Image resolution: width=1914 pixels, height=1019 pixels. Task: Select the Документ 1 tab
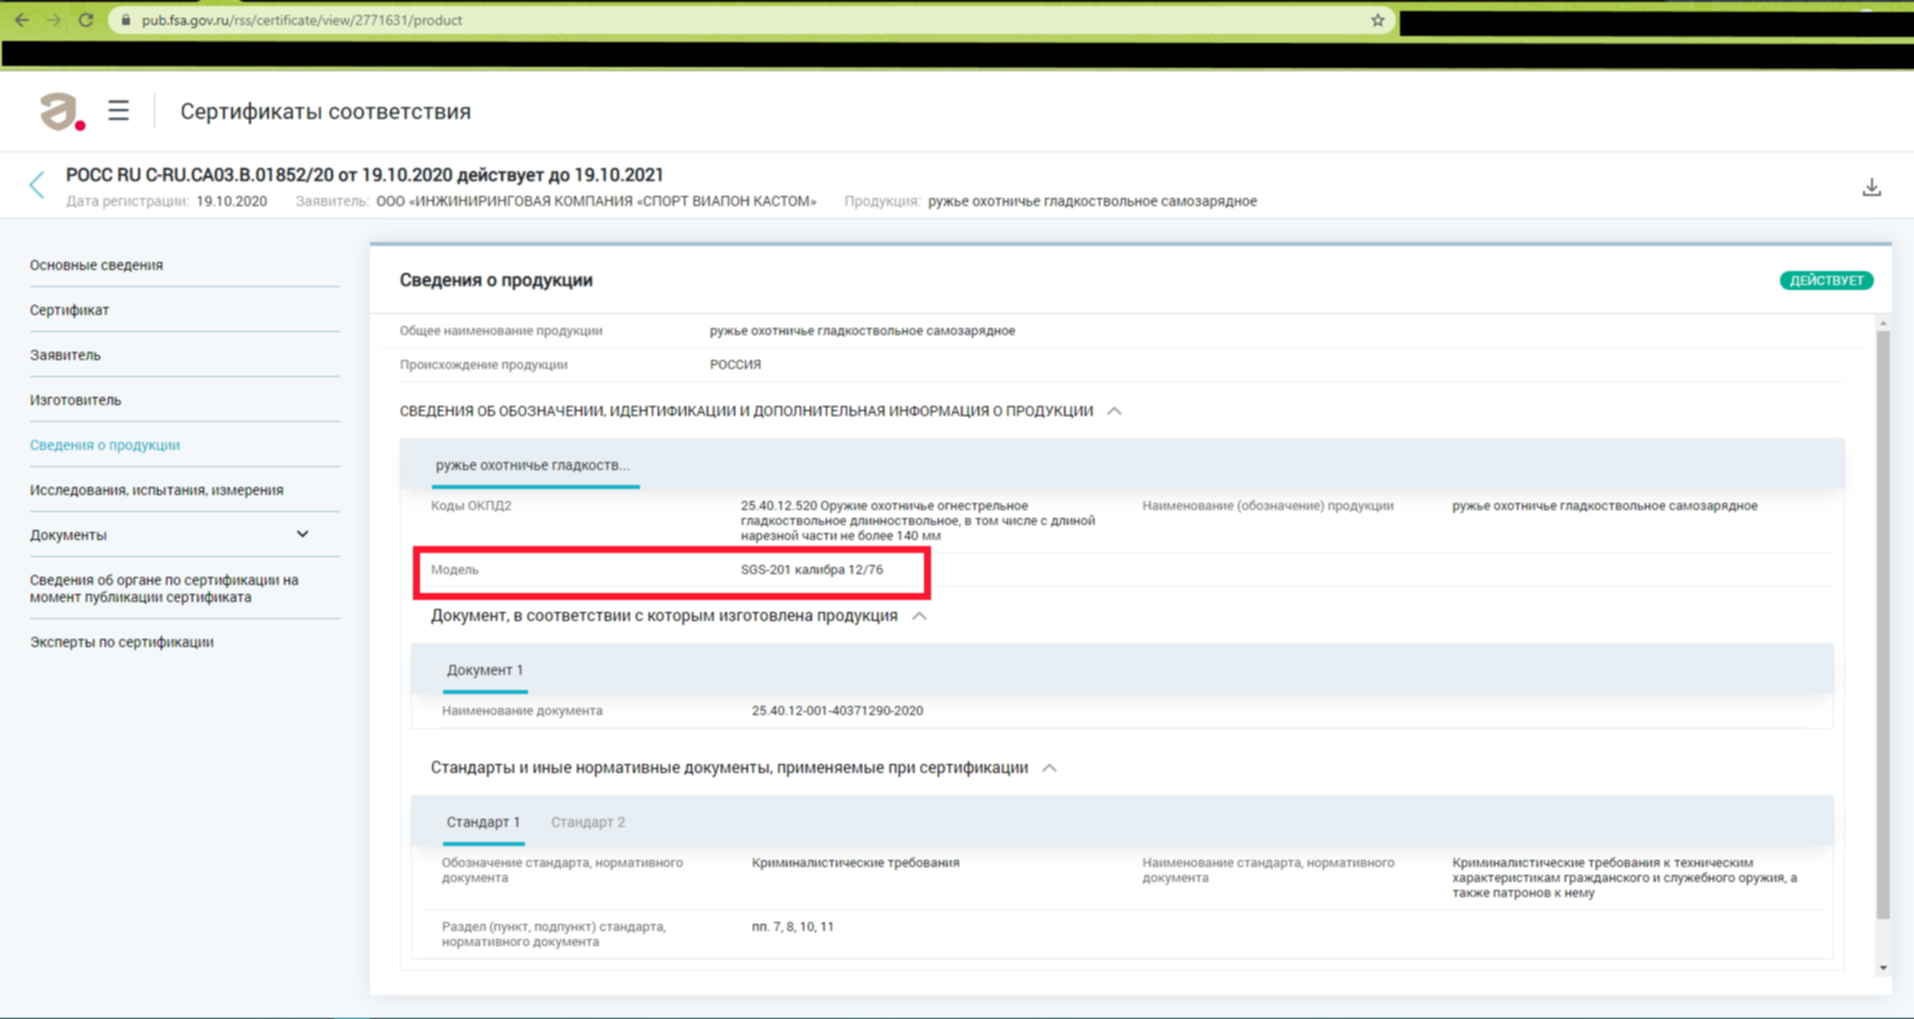click(485, 670)
